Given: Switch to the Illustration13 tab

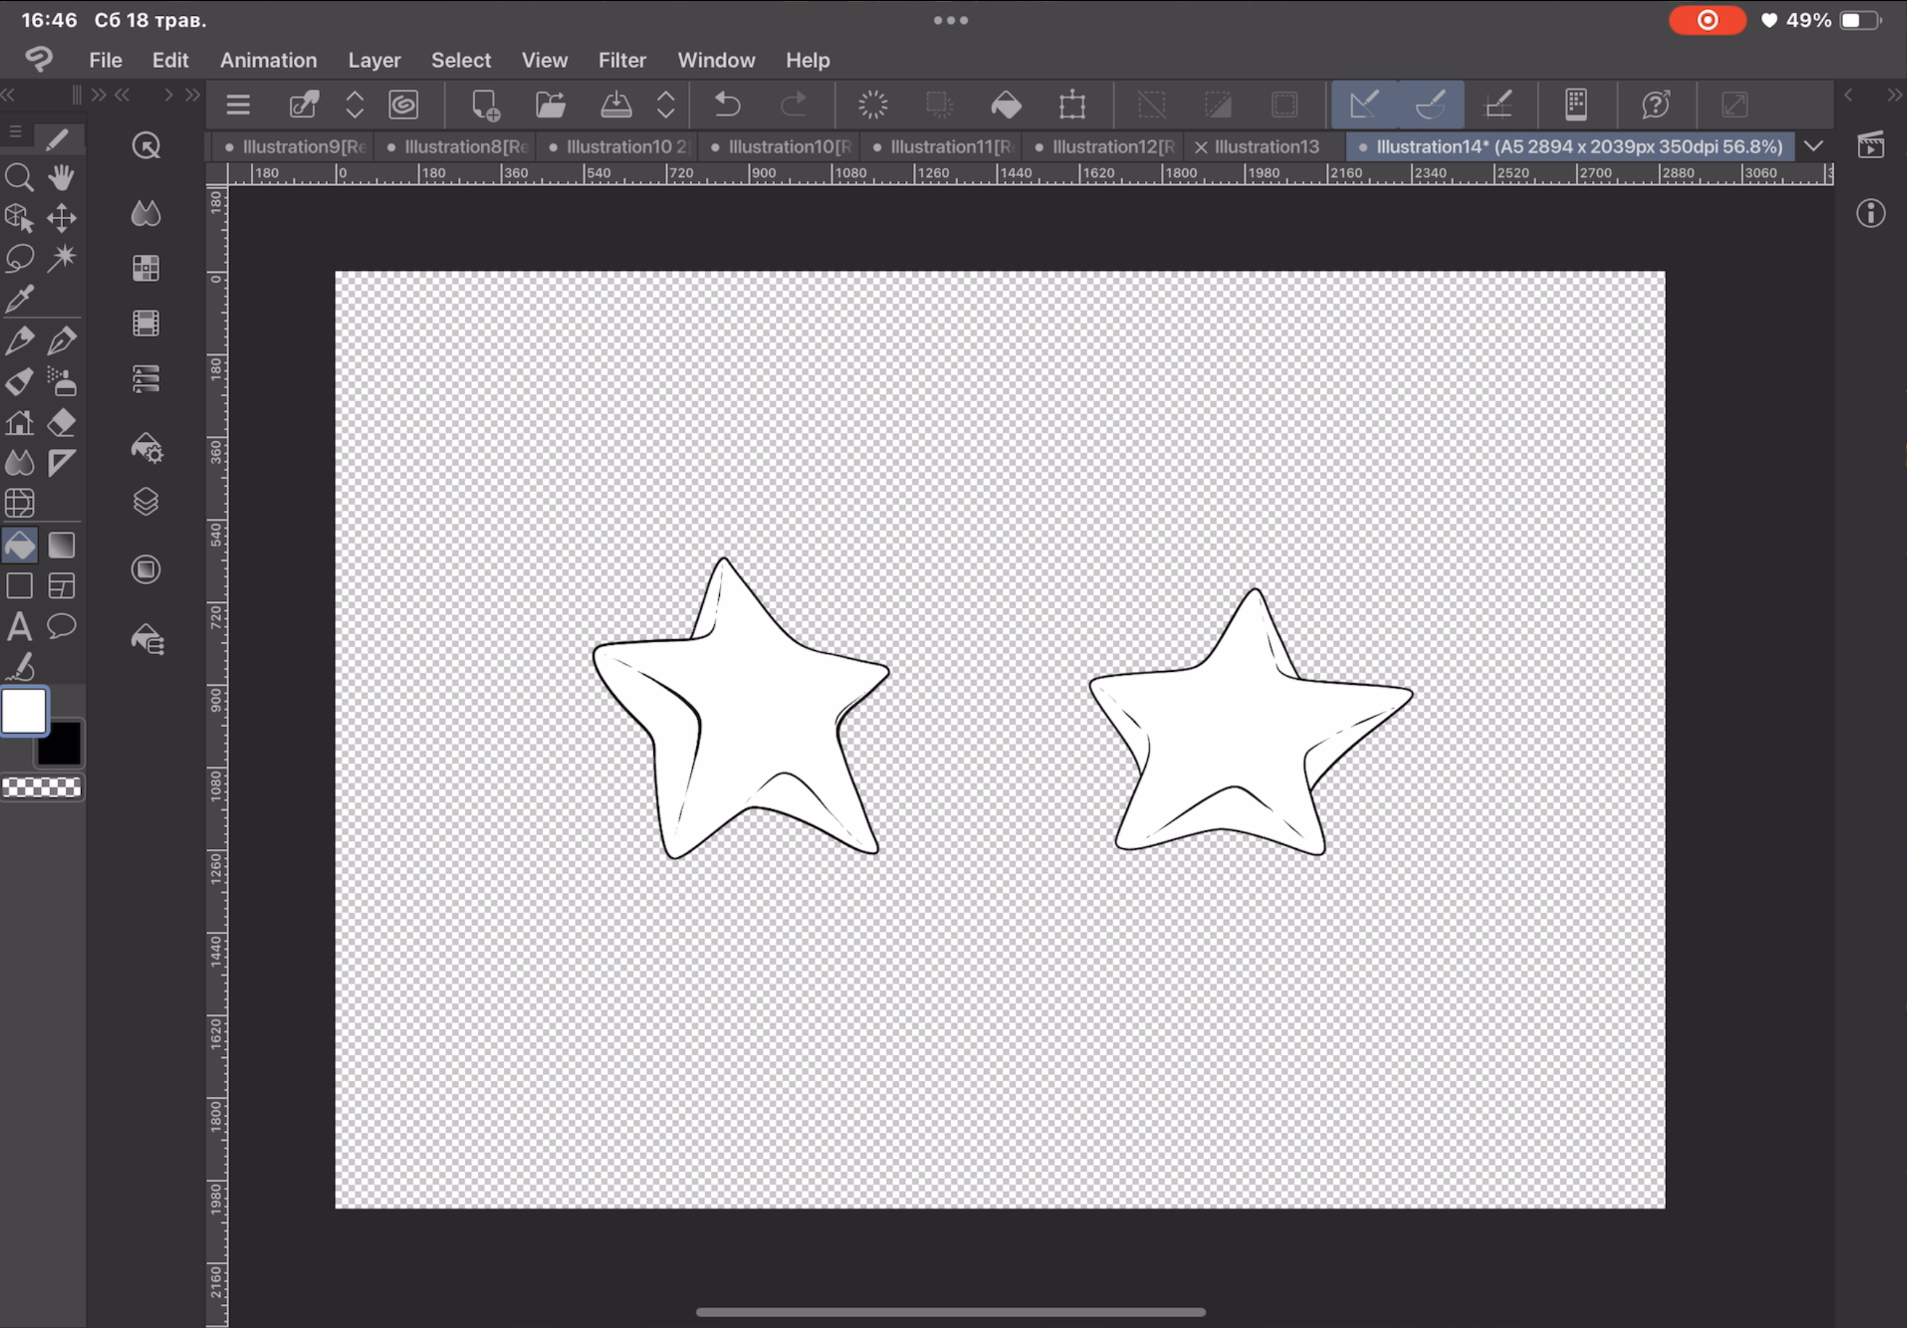Looking at the screenshot, I should coord(1266,146).
